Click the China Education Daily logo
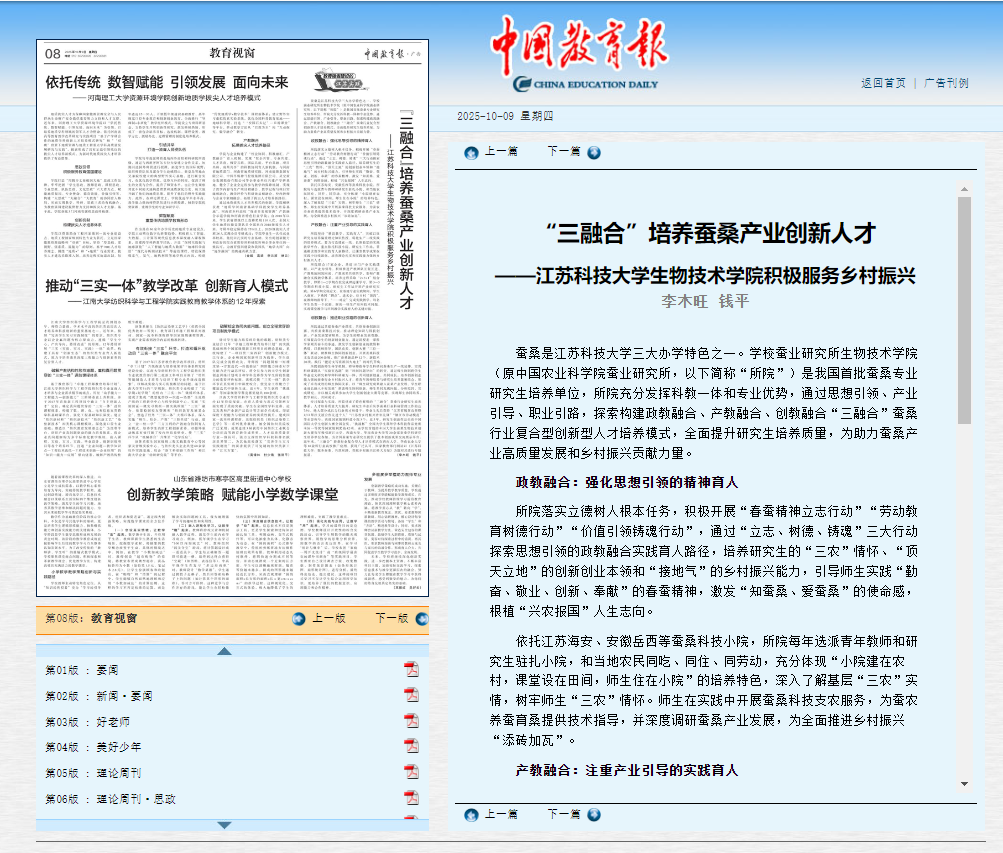 [x=579, y=54]
